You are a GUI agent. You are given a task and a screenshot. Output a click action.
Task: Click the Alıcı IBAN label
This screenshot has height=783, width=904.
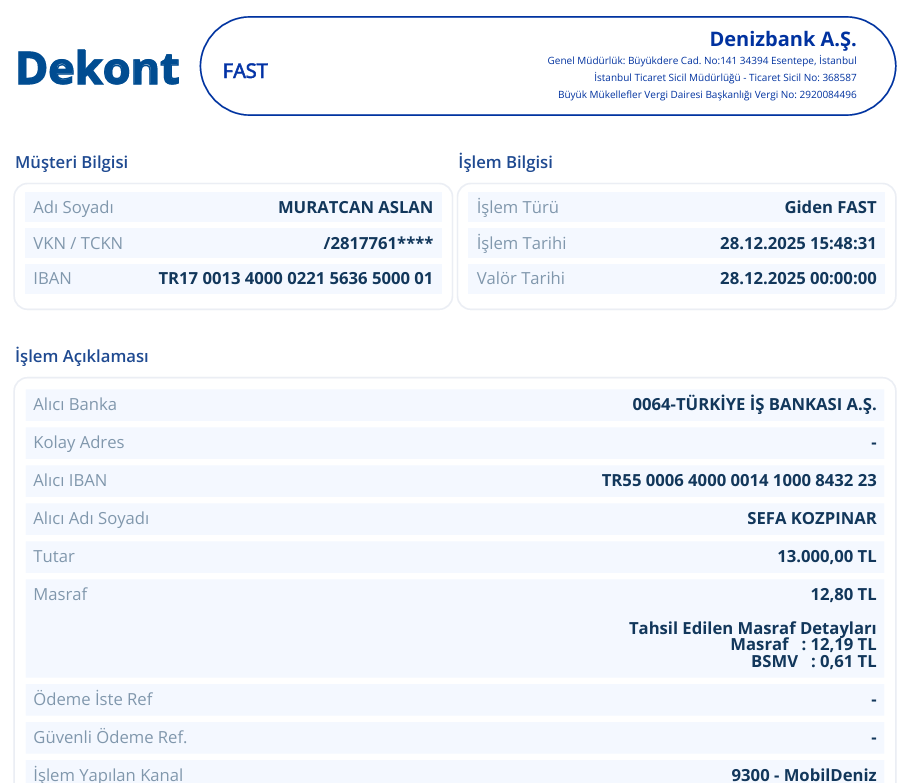pyautogui.click(x=70, y=480)
